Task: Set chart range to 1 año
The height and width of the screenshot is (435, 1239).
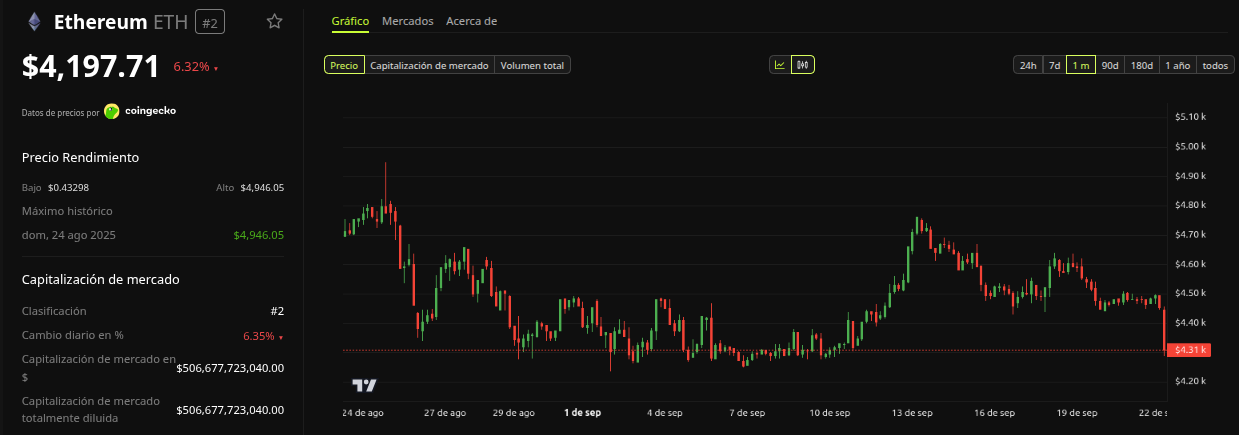Action: point(1177,65)
